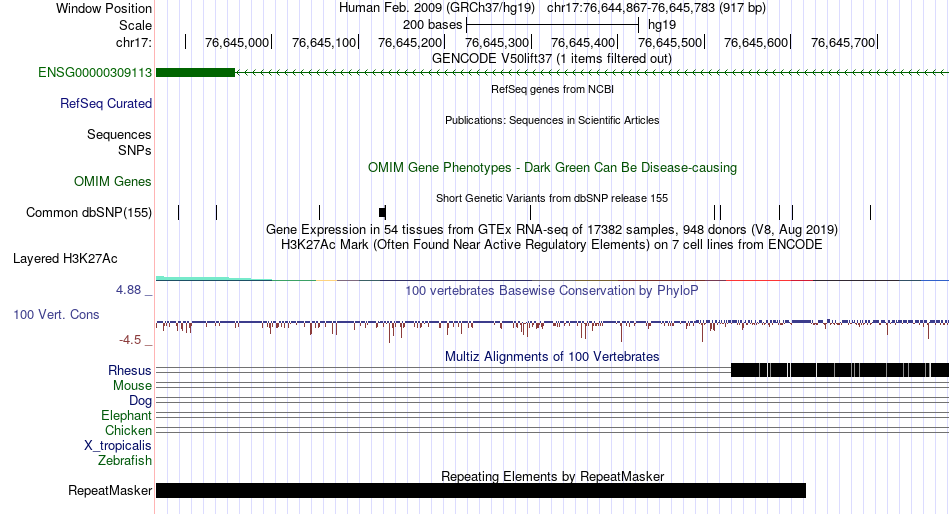Image resolution: width=950 pixels, height=514 pixels.
Task: Click the 76,645,000 ruler coordinate
Action: click(x=237, y=42)
